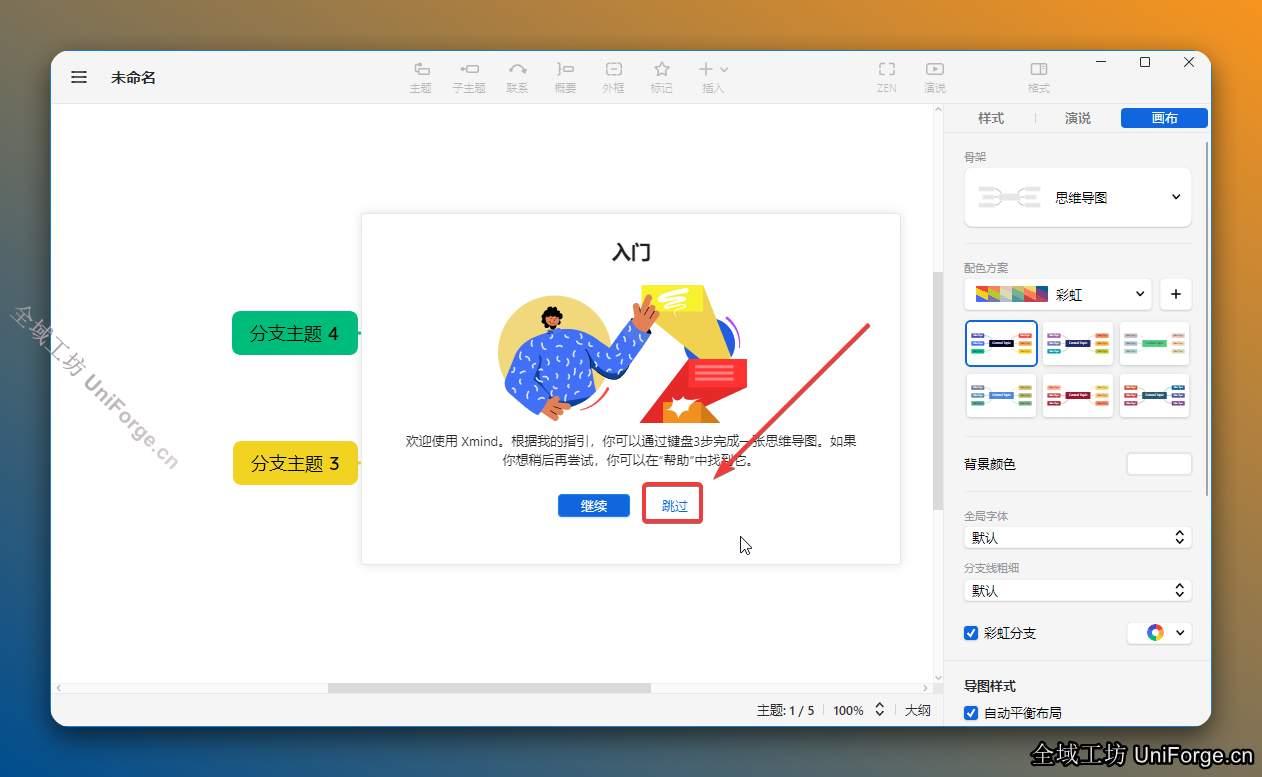Click the 外框 boundary toolbar icon

point(613,77)
